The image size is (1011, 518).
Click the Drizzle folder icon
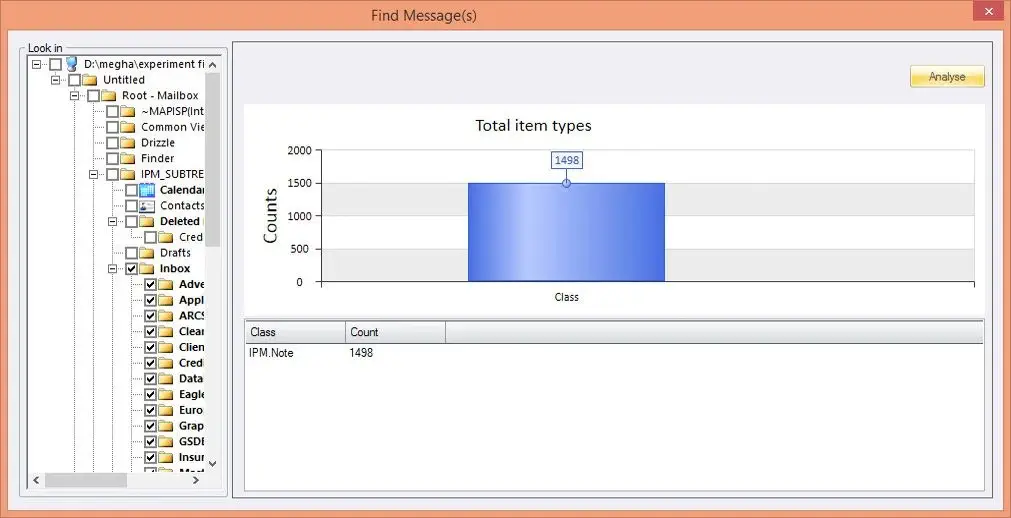[128, 143]
